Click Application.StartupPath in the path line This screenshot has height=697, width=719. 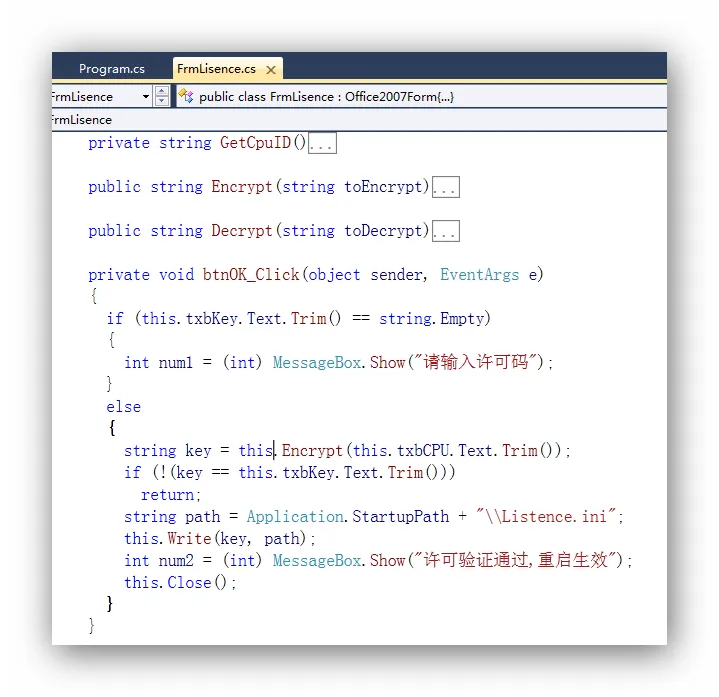(348, 517)
